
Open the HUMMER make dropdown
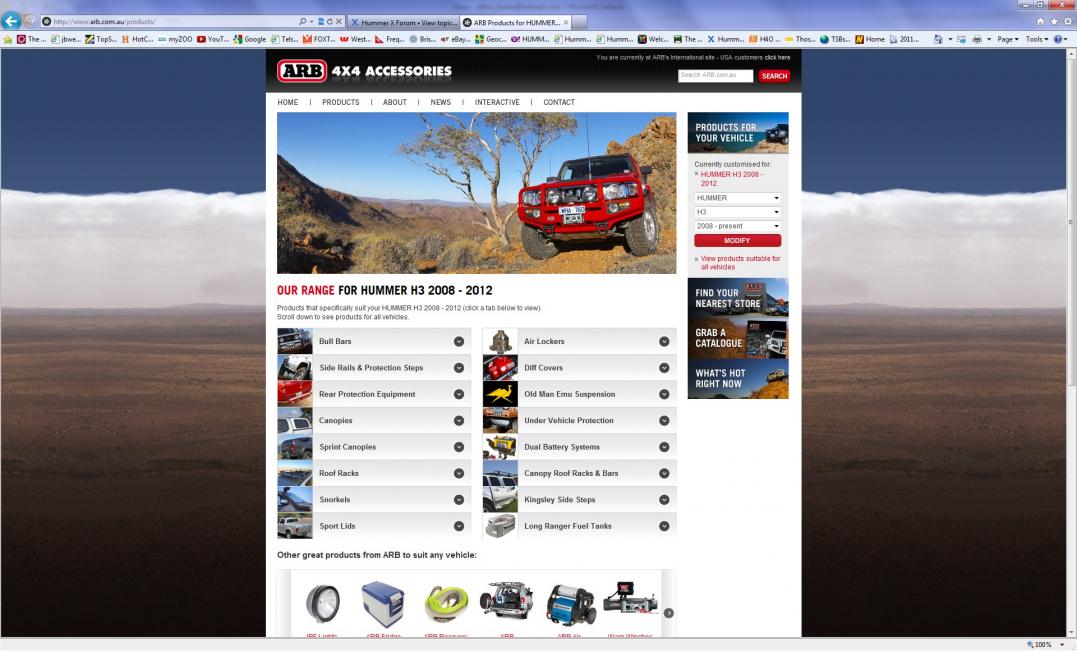click(x=738, y=198)
